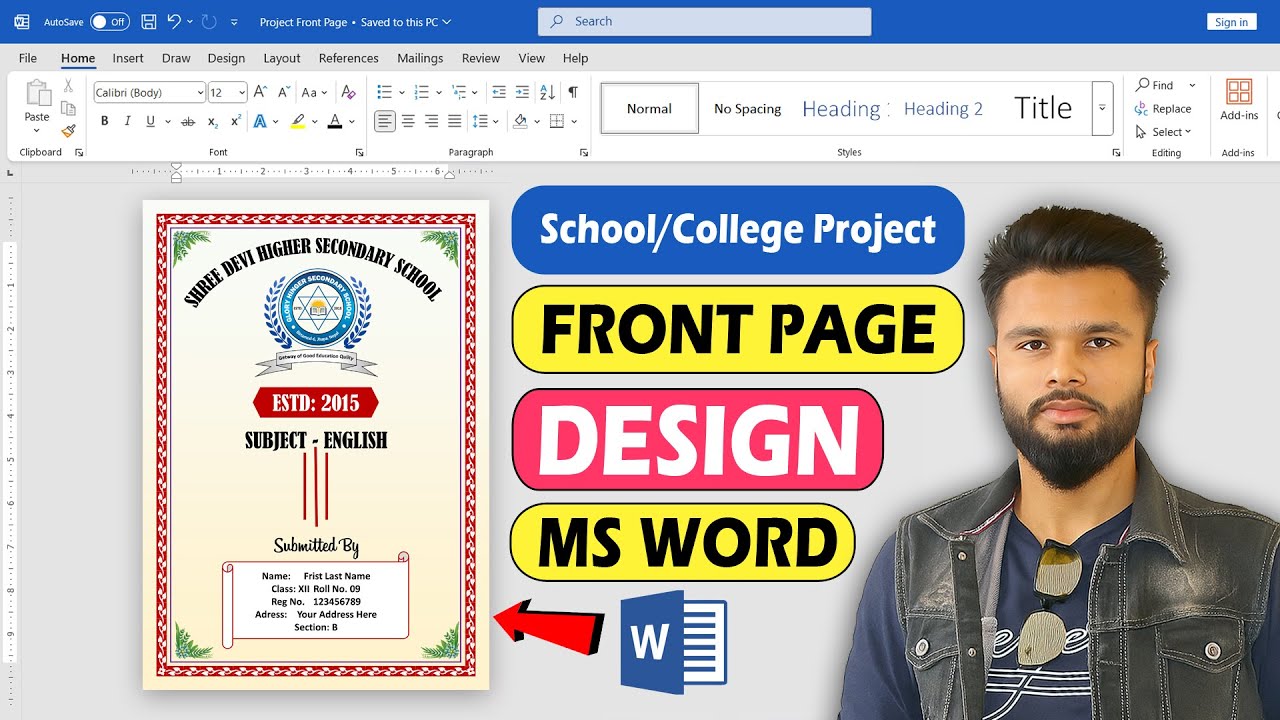Click the Replace button
This screenshot has height=720, width=1280.
coord(1163,108)
